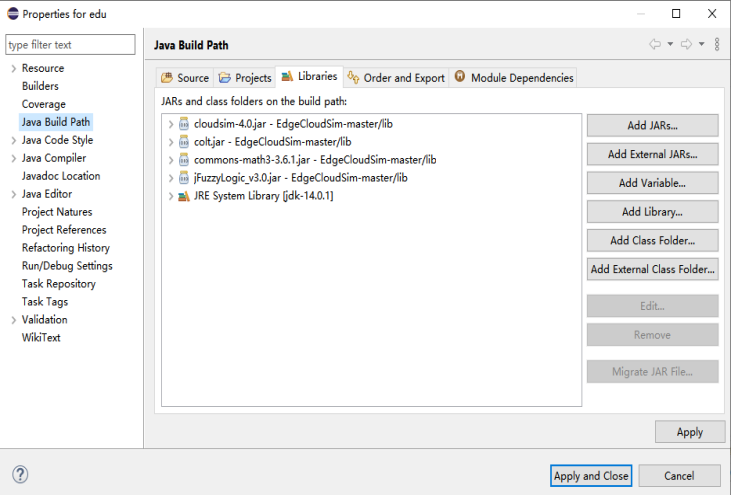Expand the jFuzzyLogic_v3.0.jar entry
The height and width of the screenshot is (496, 732).
(171, 178)
